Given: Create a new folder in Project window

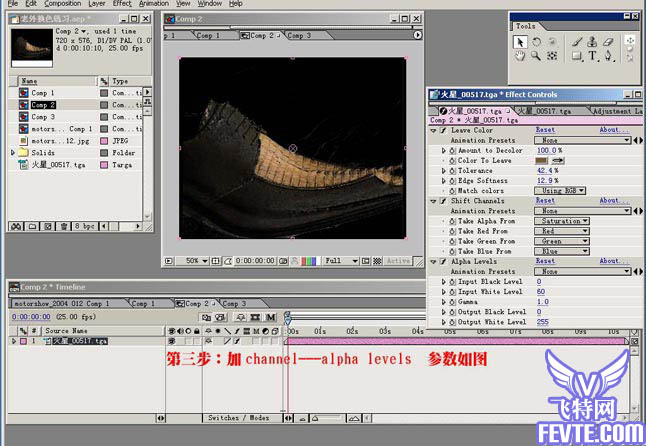Looking at the screenshot, I should click(x=32, y=226).
